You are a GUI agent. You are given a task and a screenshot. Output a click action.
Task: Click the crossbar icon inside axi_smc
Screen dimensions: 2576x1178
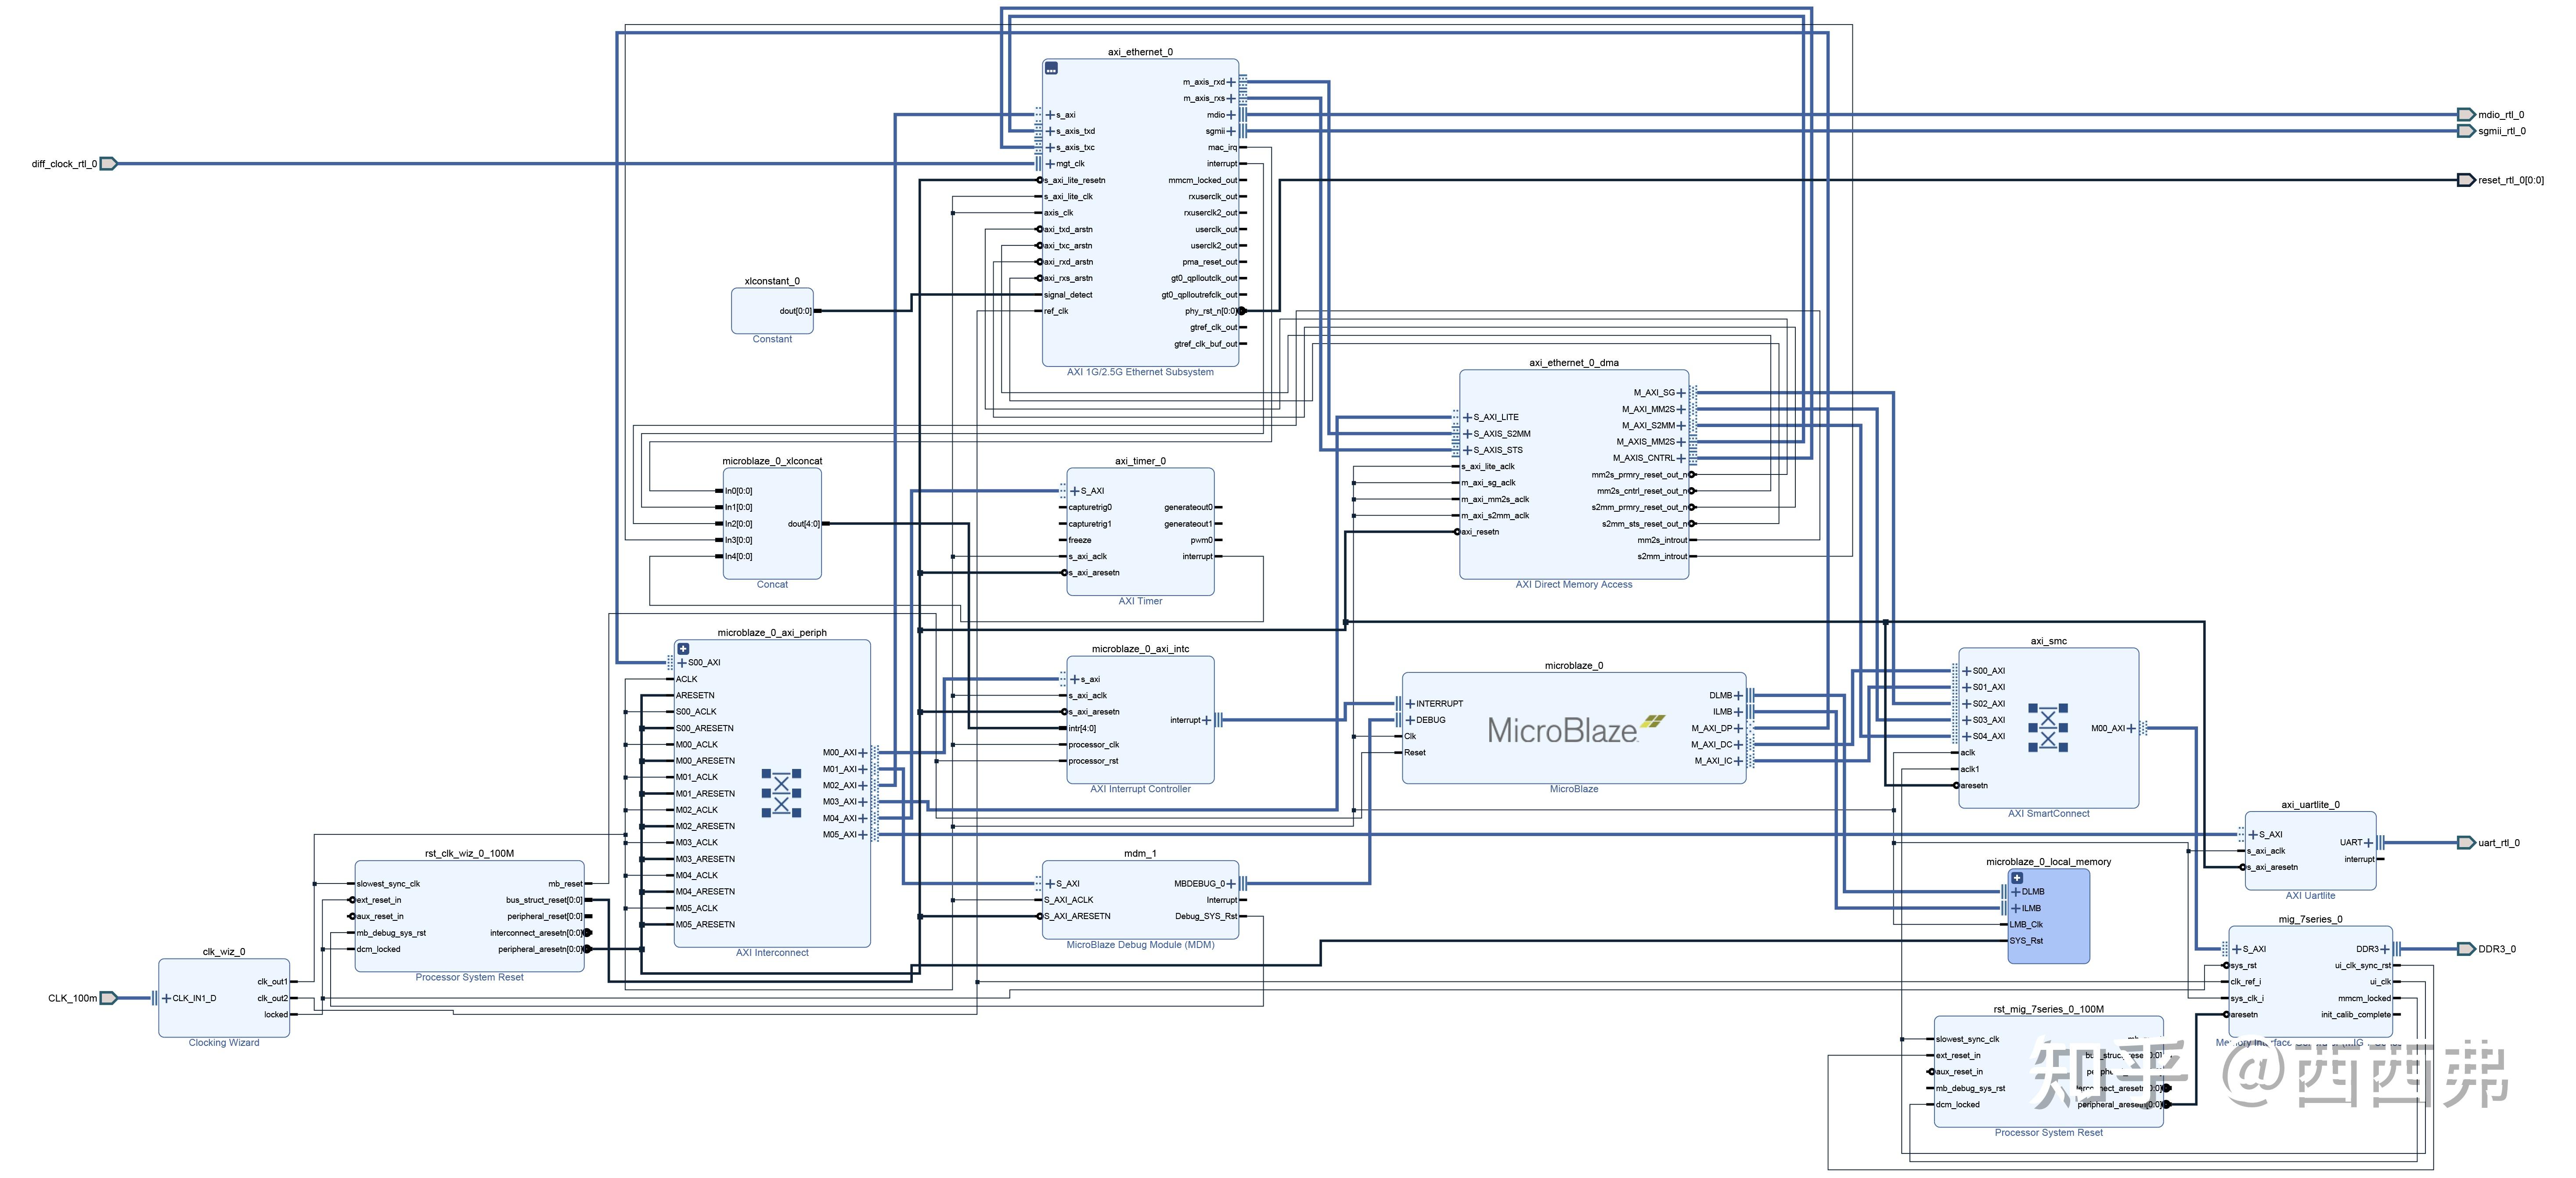point(2048,727)
